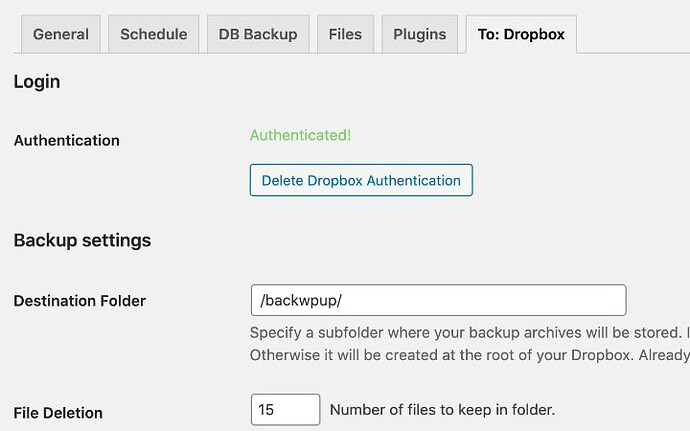Screen dimensions: 690x431
Task: Place cursor after /backwpup/ text
Action: pyautogui.click(x=343, y=301)
